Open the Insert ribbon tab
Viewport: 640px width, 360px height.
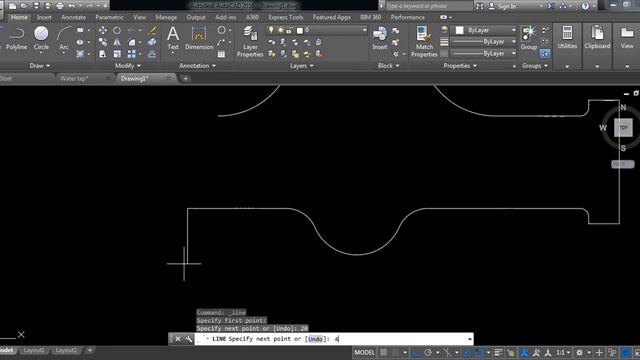point(44,17)
